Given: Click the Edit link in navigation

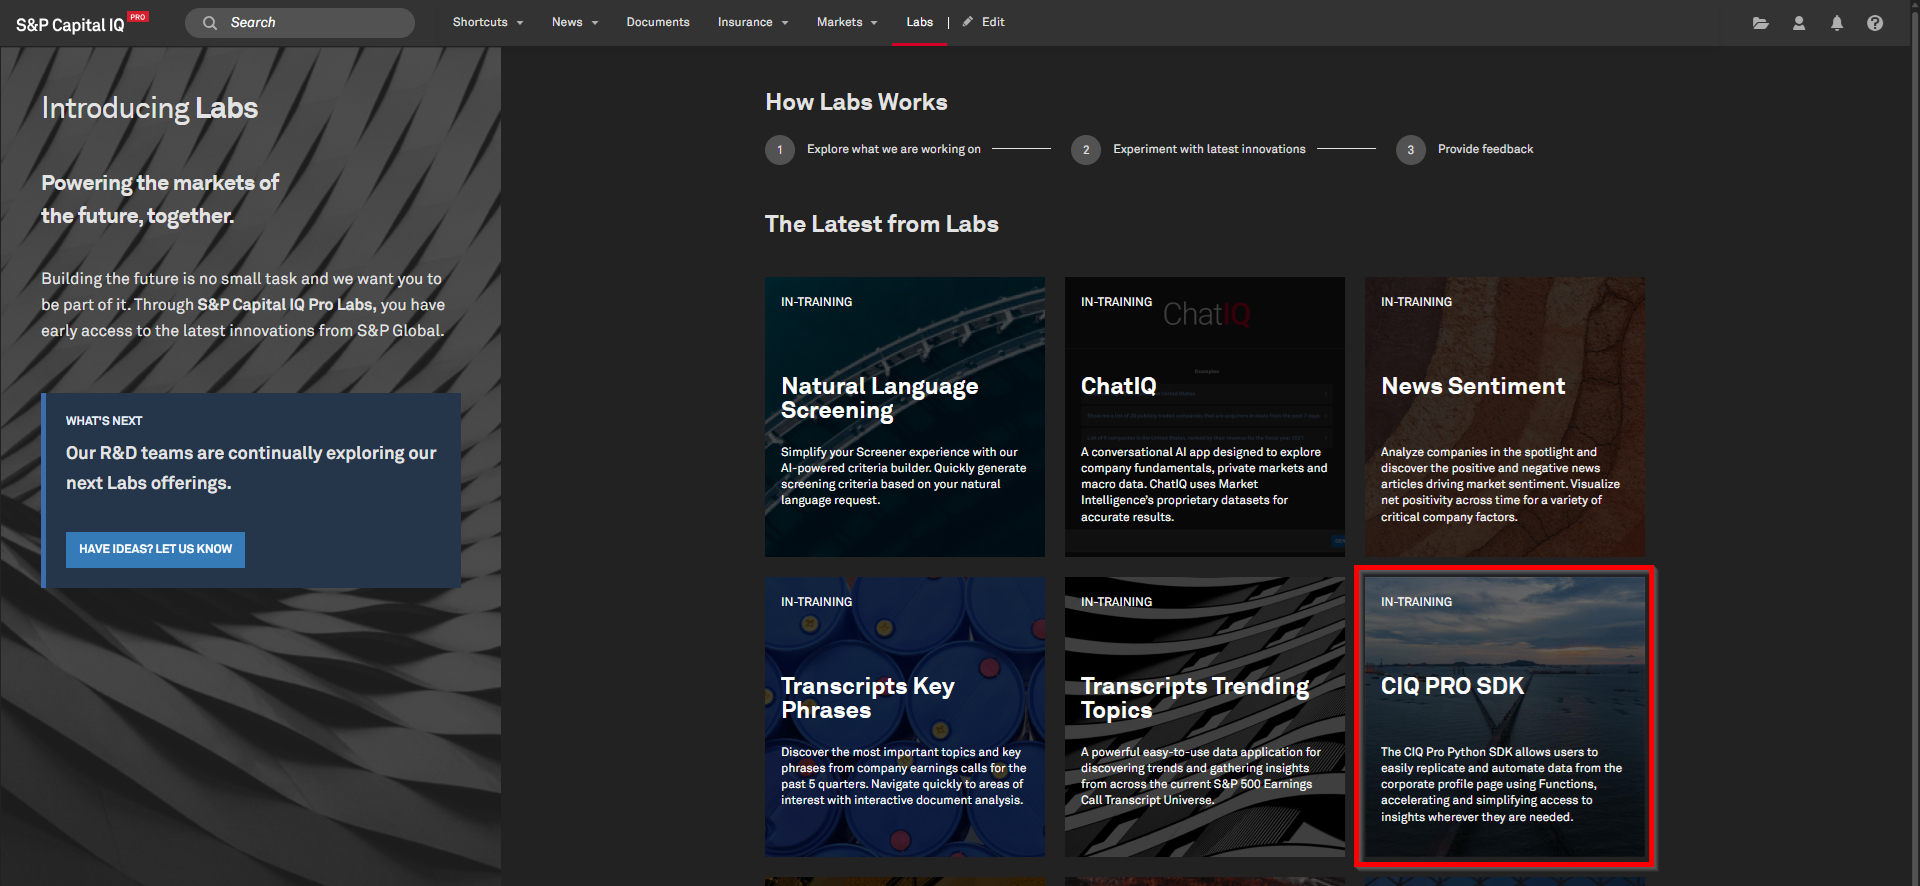Looking at the screenshot, I should pos(993,22).
